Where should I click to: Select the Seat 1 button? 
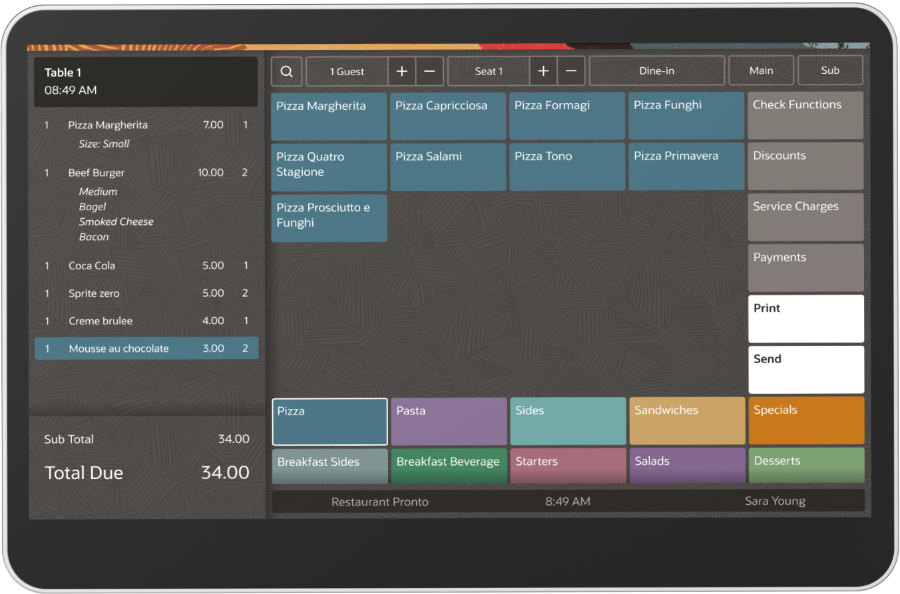click(488, 71)
